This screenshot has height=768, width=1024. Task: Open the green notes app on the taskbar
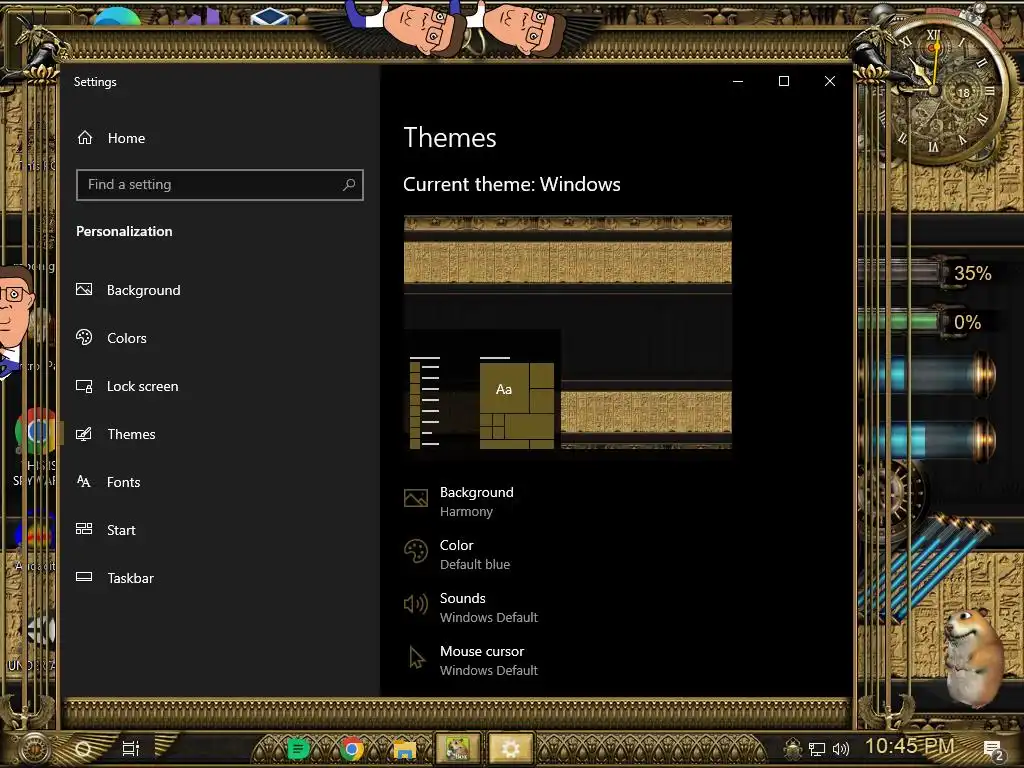[298, 748]
